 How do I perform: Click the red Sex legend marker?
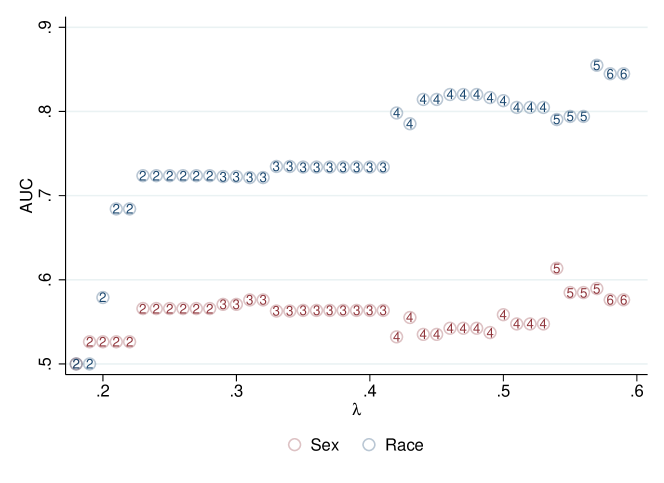[294, 445]
